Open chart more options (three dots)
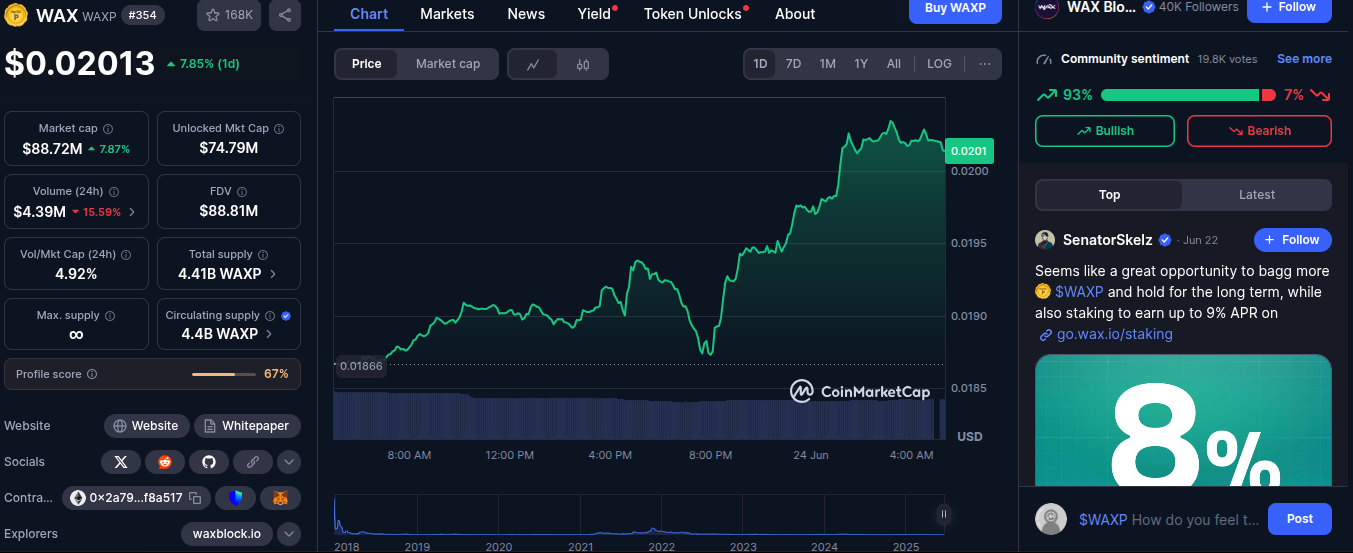The image size is (1353, 553). click(x=985, y=64)
